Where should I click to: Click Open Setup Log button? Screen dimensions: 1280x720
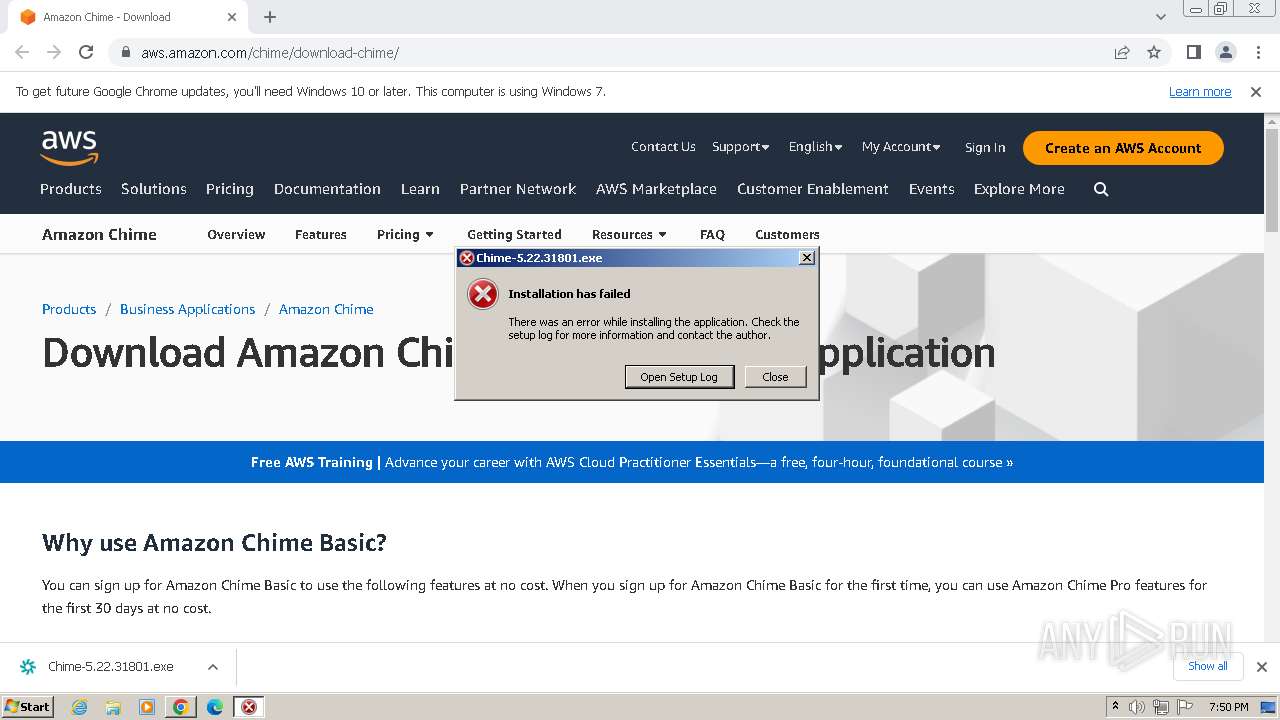(679, 377)
